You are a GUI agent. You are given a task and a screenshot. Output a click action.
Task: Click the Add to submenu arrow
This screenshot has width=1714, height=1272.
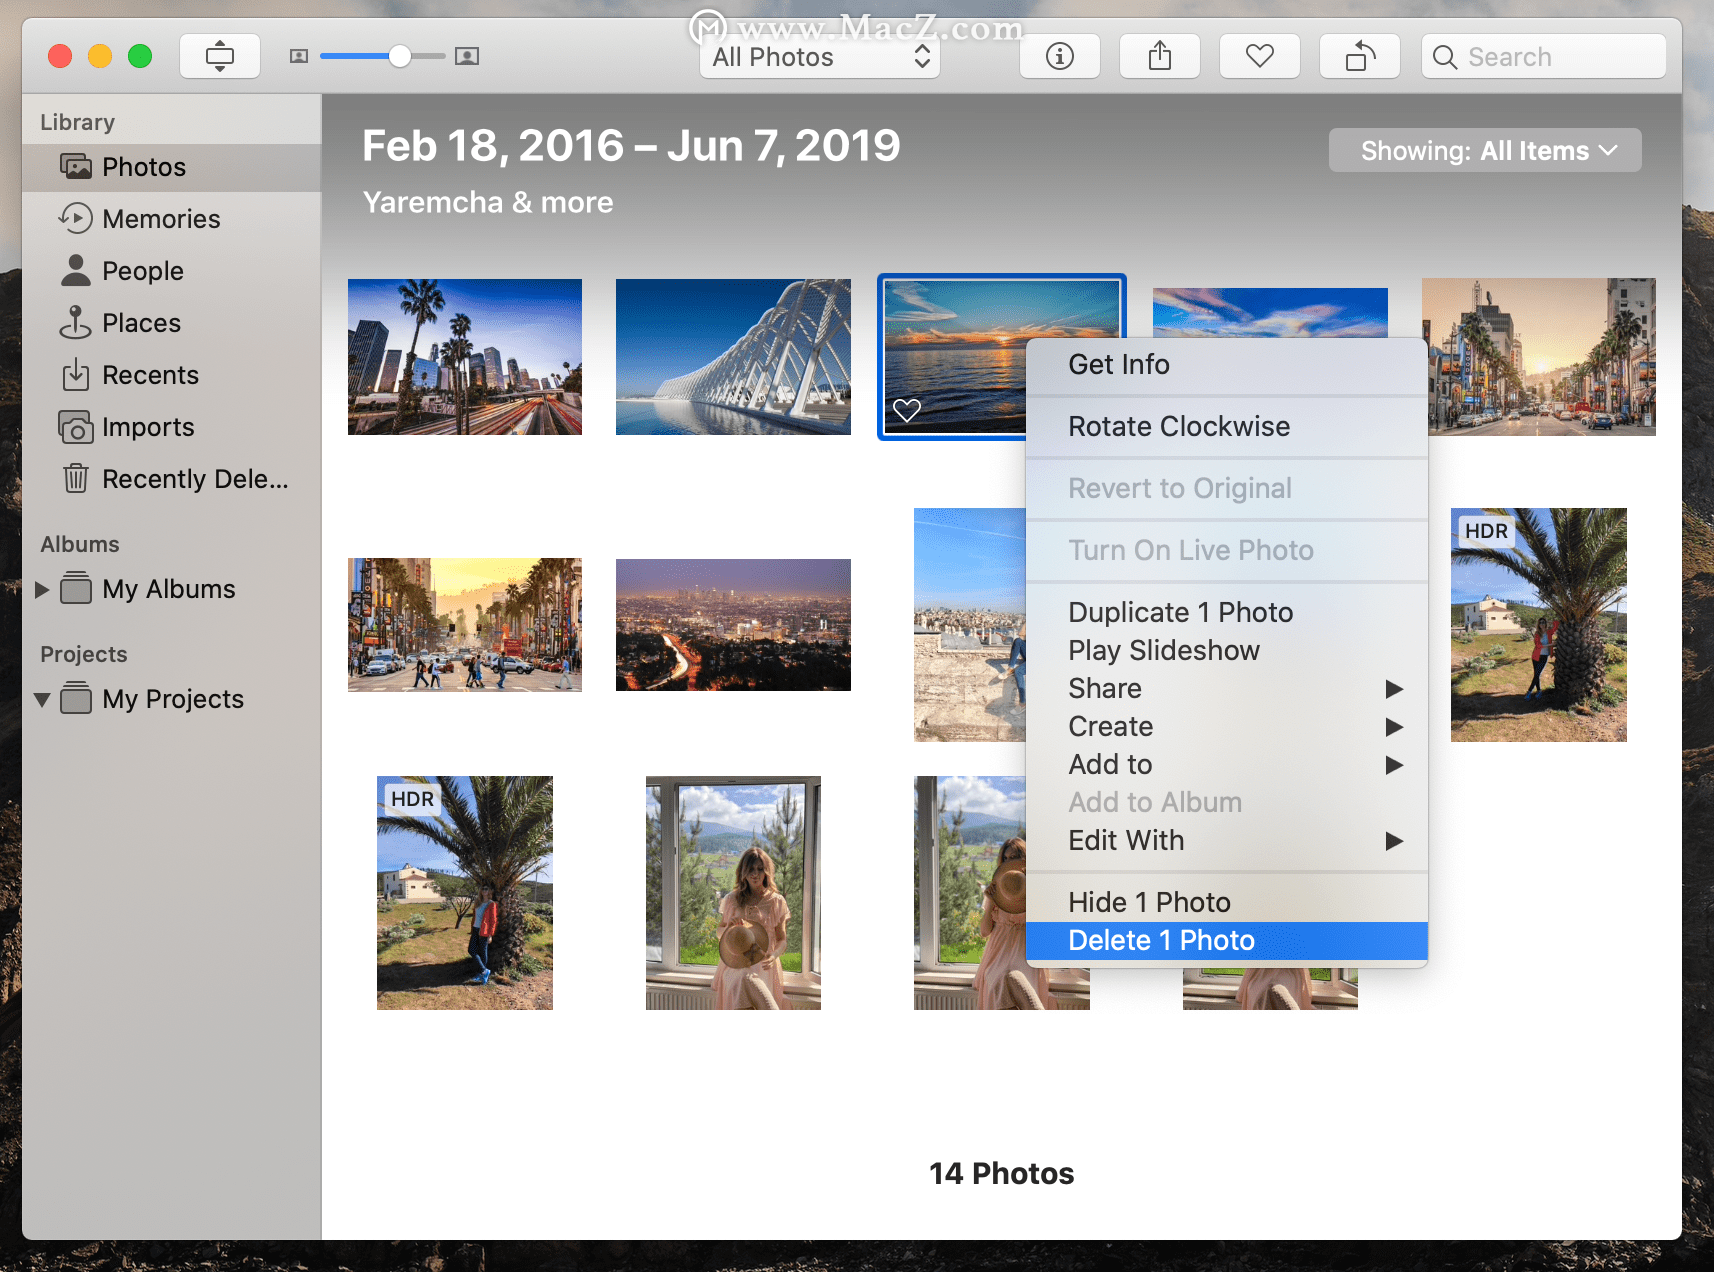[x=1394, y=765]
